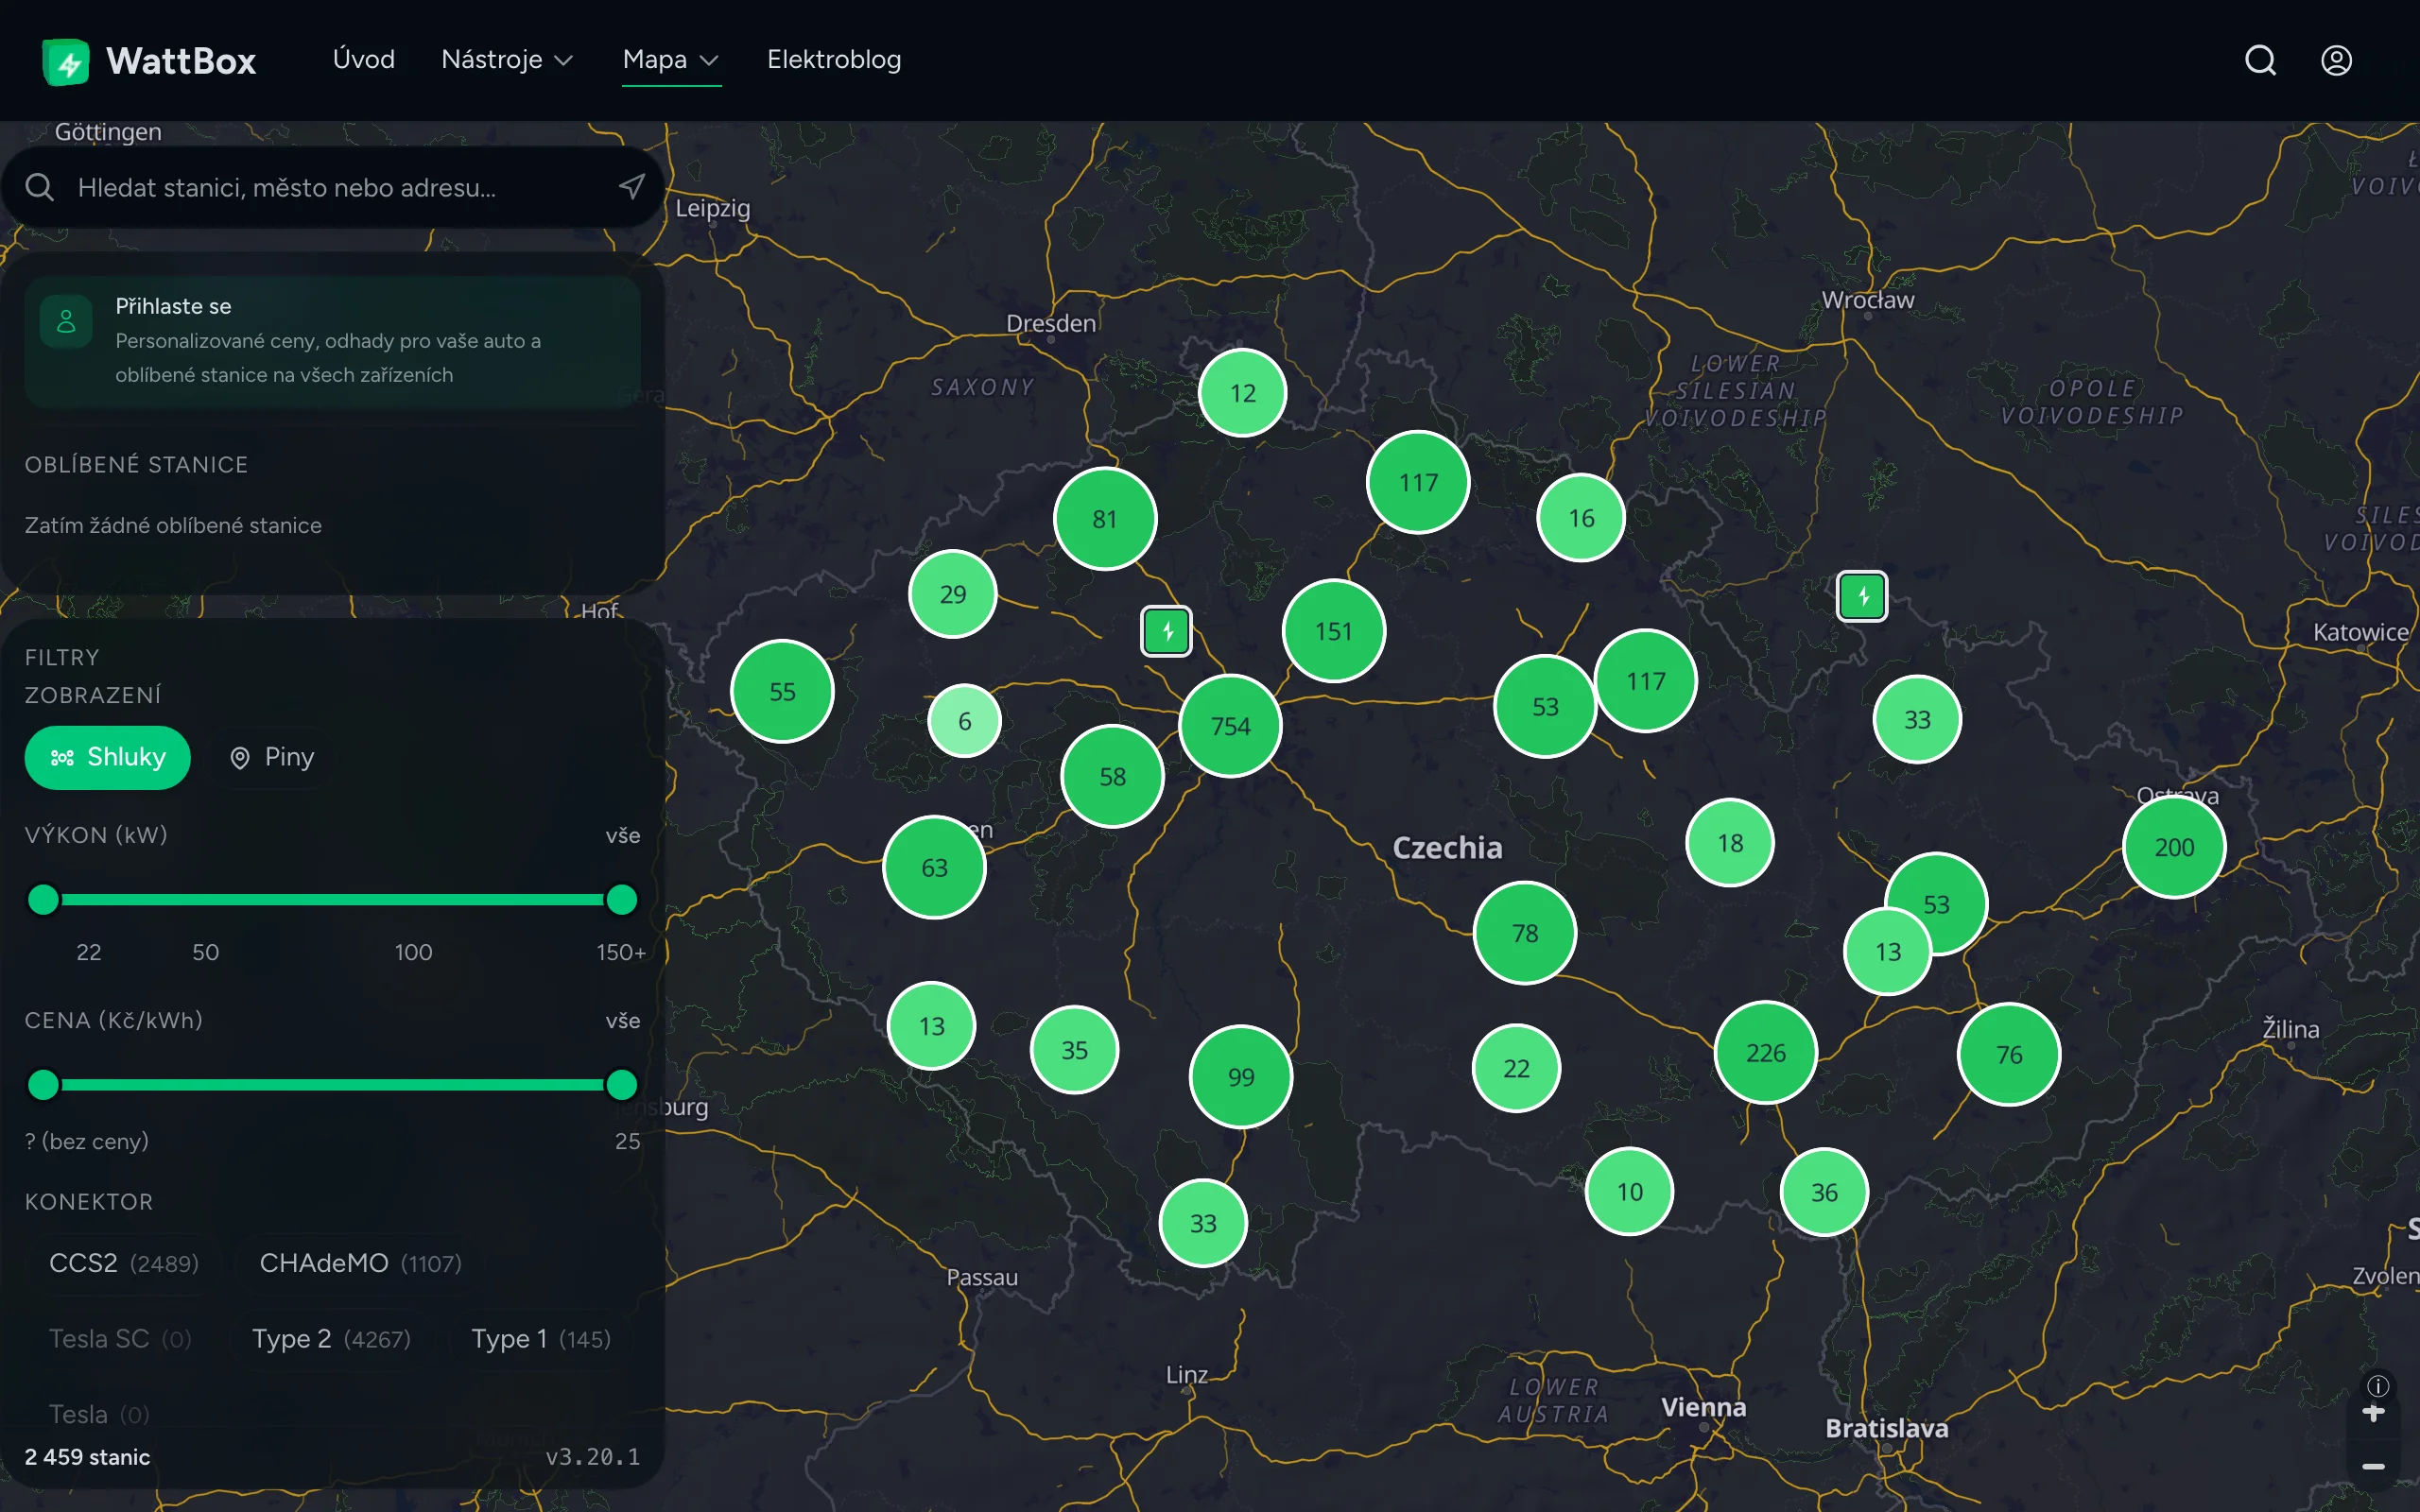Click the WattBox lightning logo icon
This screenshot has height=1512, width=2420.
66,62
